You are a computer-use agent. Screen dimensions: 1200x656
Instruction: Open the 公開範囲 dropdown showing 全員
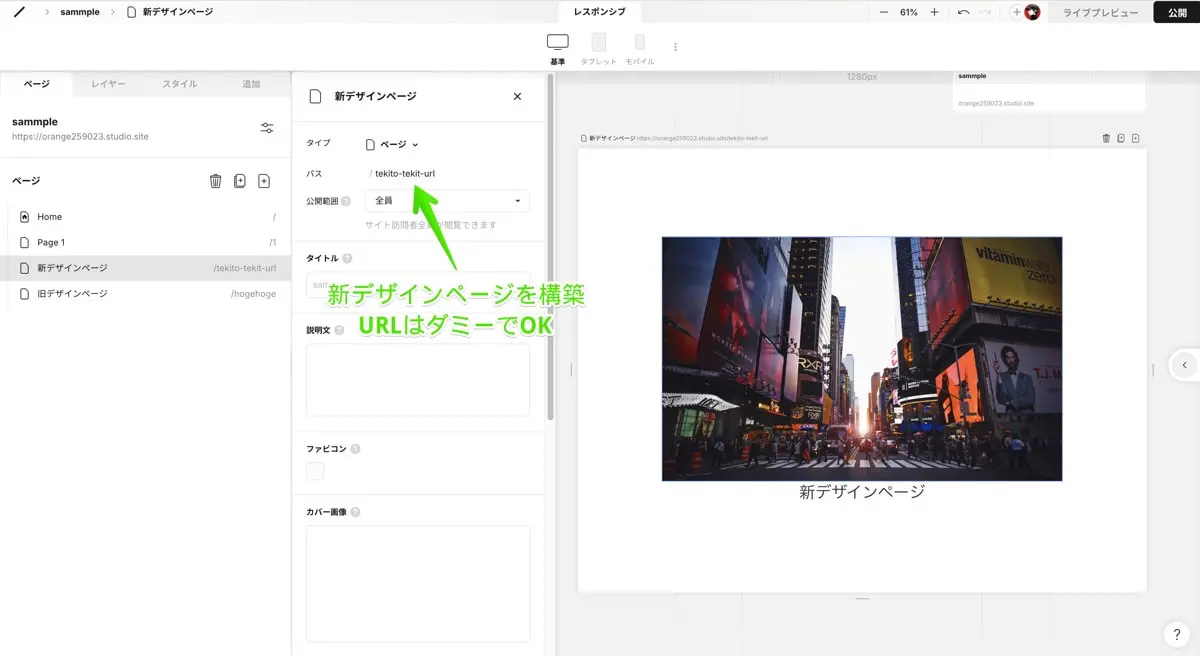point(447,200)
